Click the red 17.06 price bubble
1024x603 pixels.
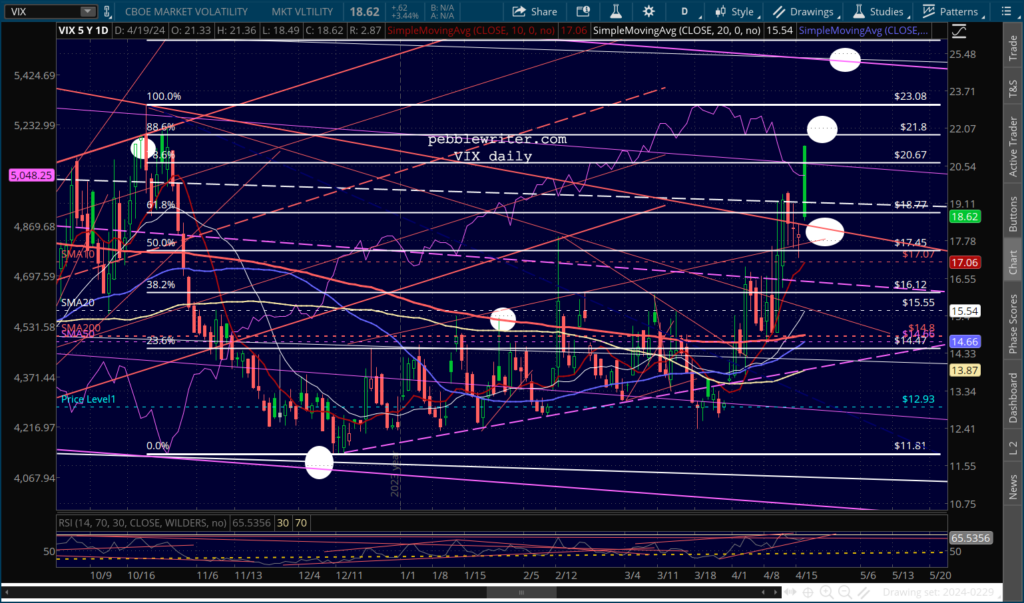tap(965, 262)
